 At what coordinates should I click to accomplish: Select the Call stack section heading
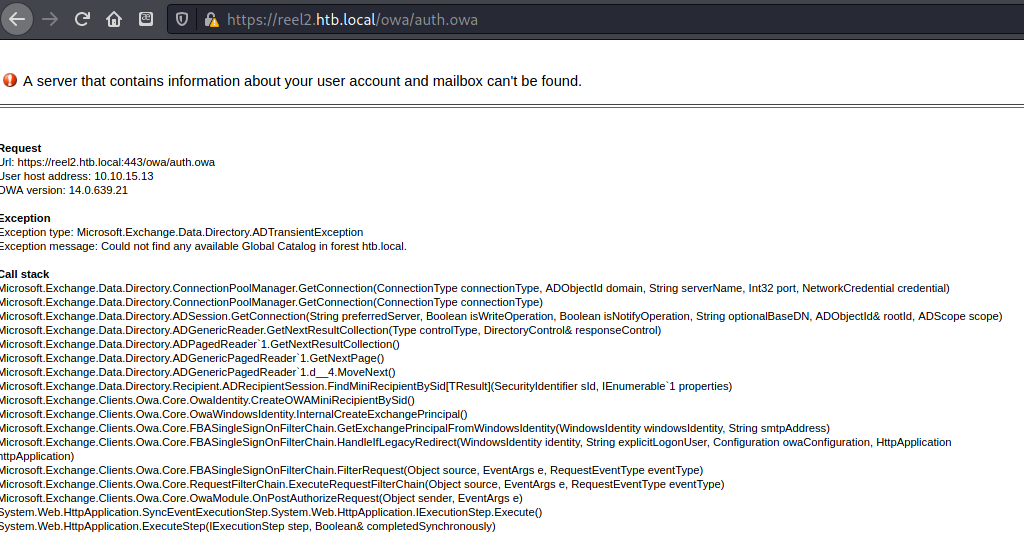point(24,274)
